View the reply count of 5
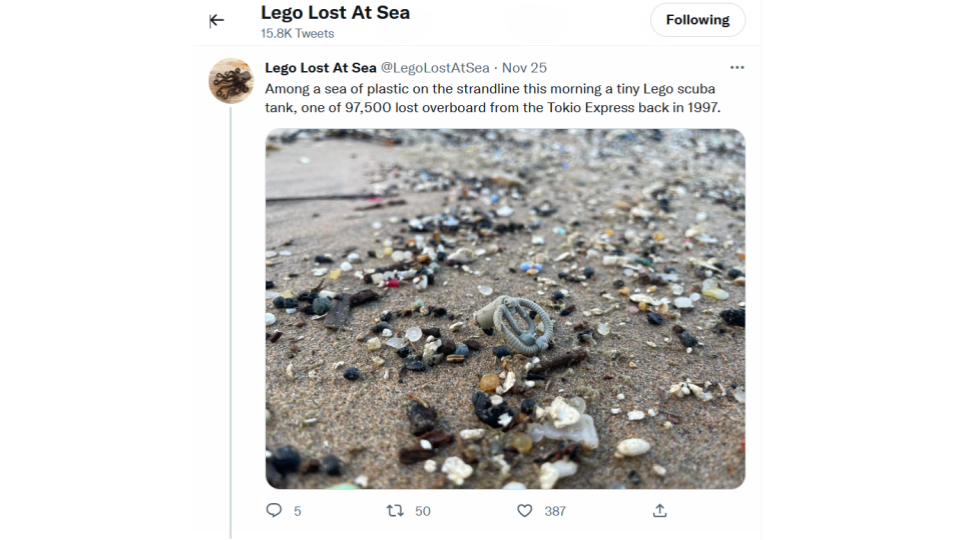This screenshot has width=960, height=540. [297, 511]
